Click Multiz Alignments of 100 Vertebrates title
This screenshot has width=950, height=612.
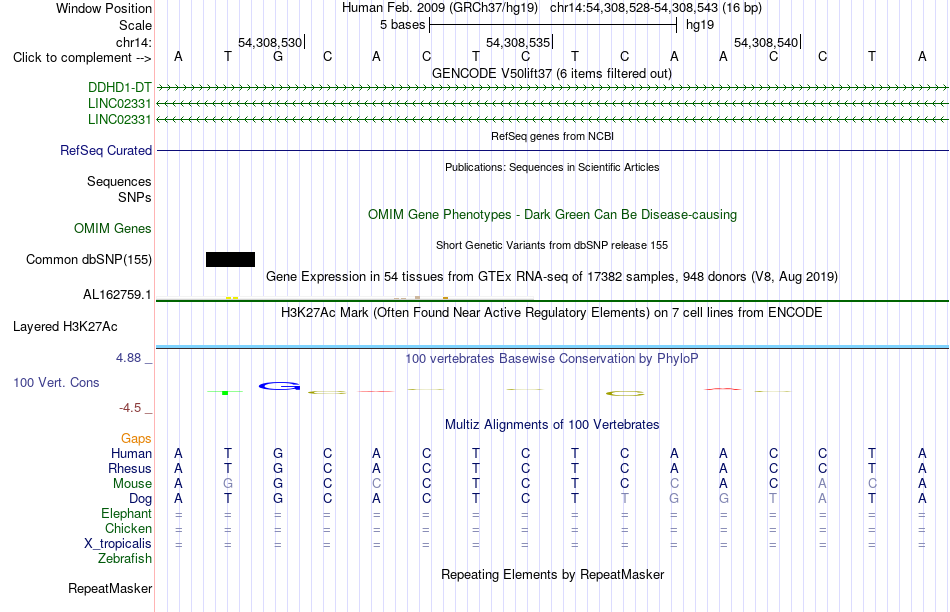pos(552,425)
